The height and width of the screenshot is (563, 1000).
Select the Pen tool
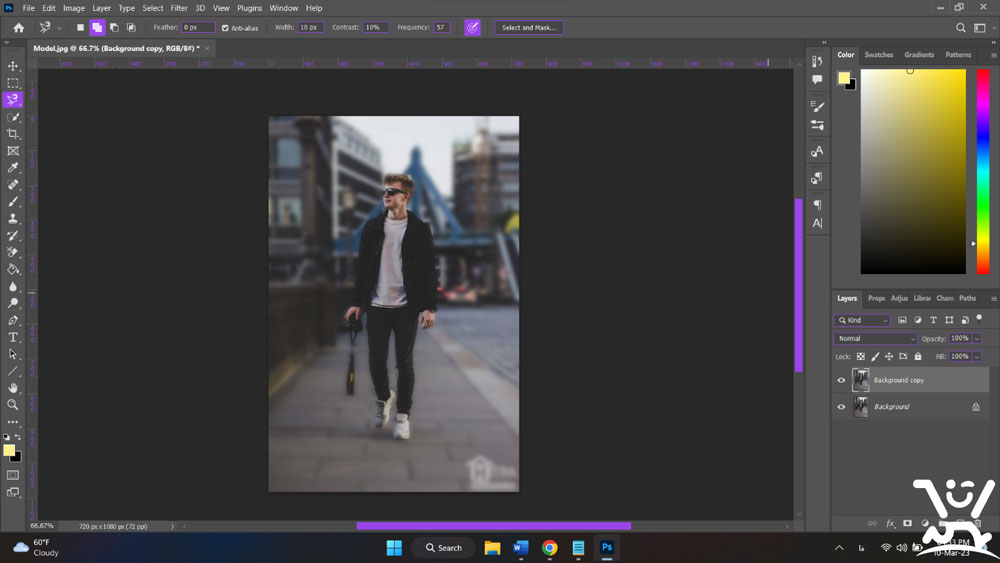click(x=13, y=320)
